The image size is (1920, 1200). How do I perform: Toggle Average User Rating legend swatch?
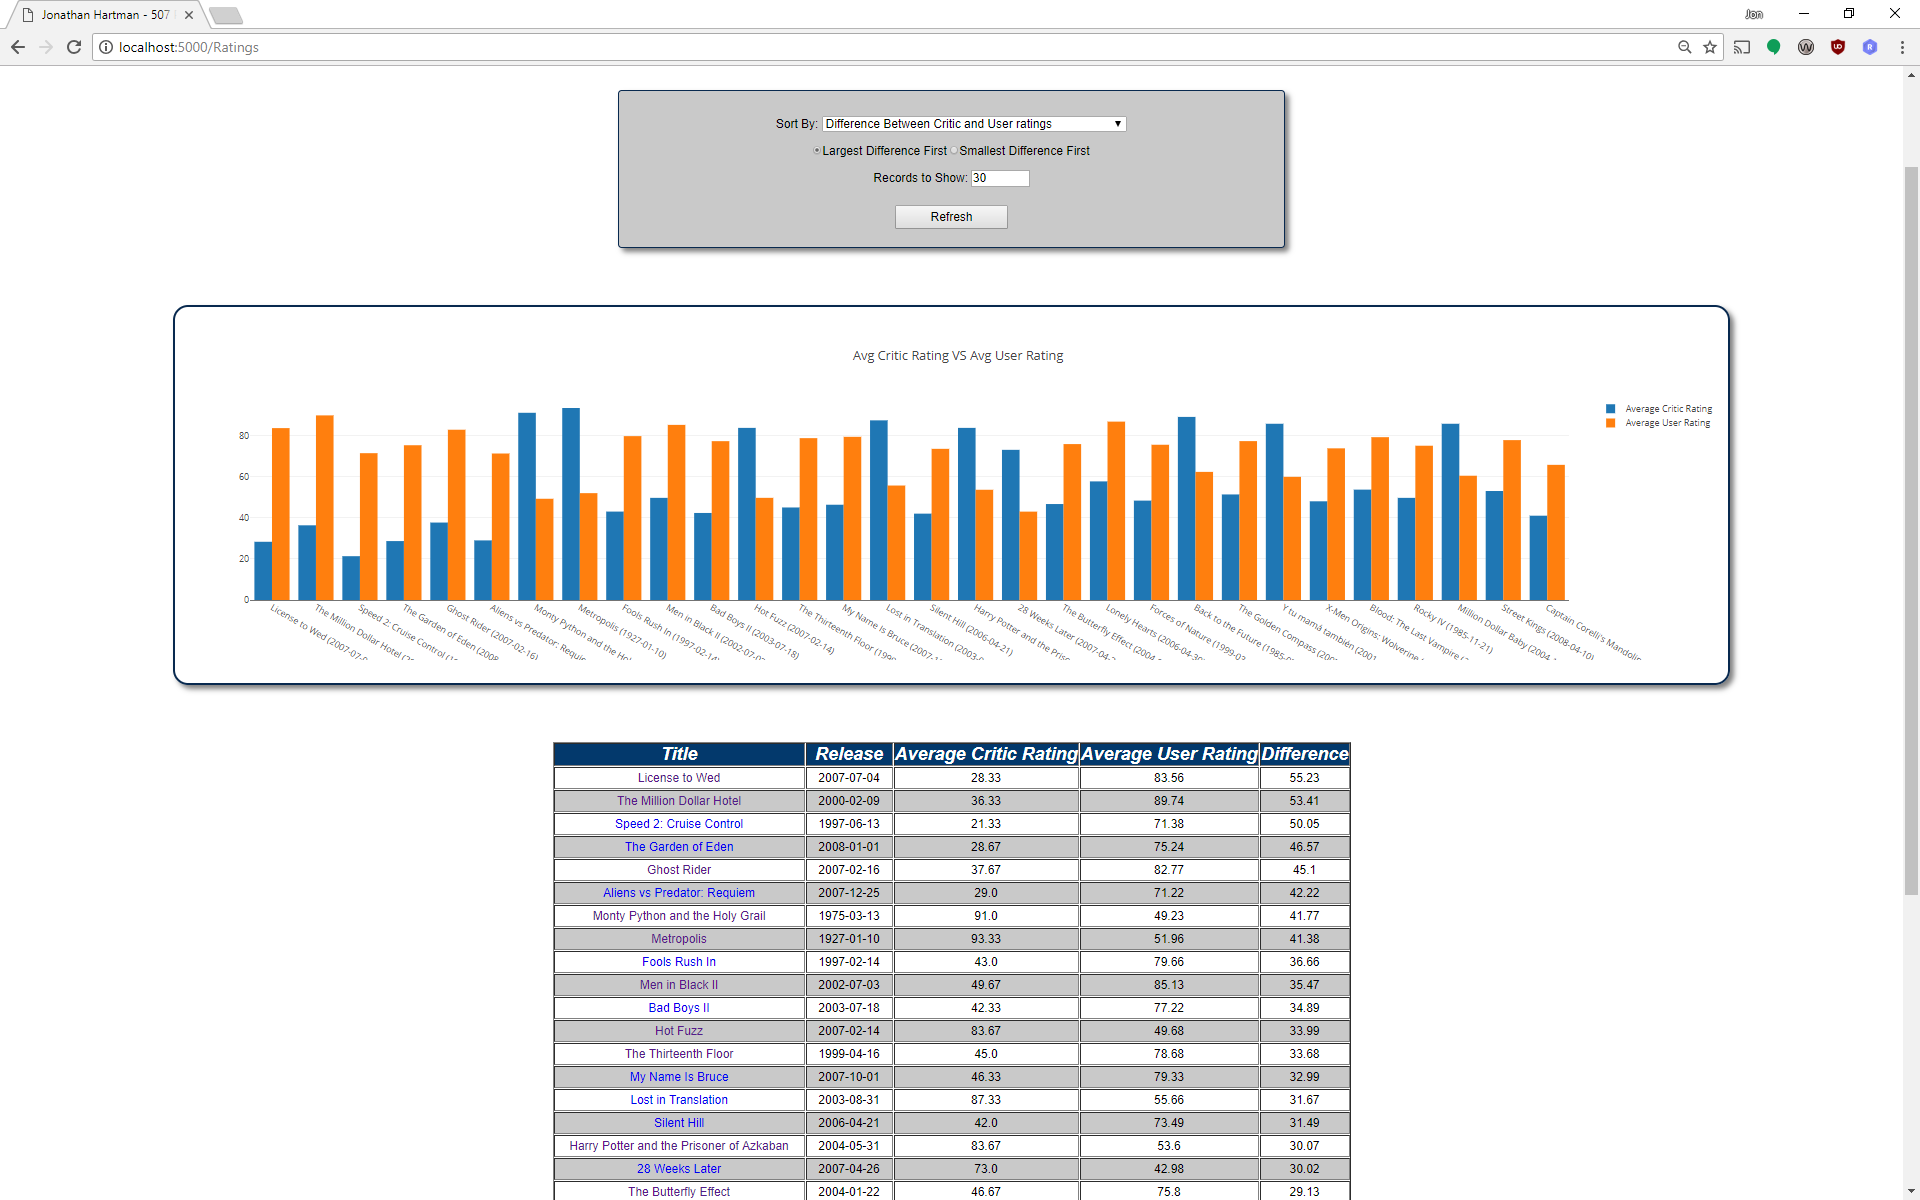[x=1610, y=423]
